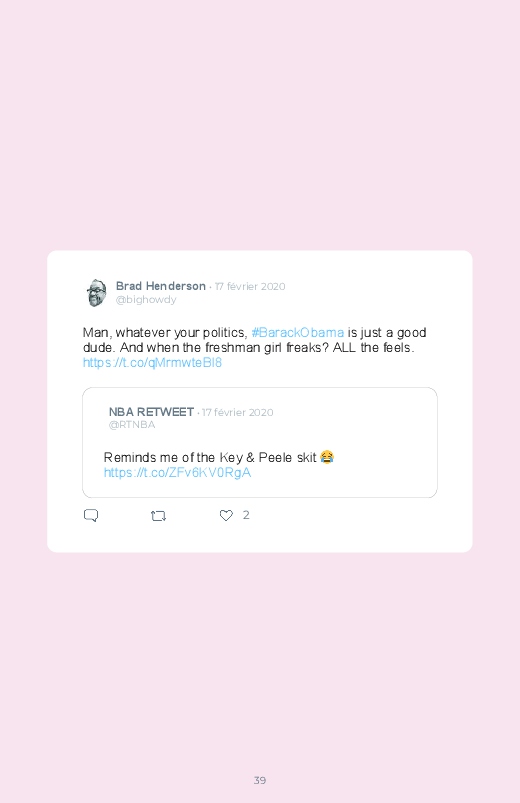Click the main tweet text about politics
The width and height of the screenshot is (520, 803).
point(254,340)
